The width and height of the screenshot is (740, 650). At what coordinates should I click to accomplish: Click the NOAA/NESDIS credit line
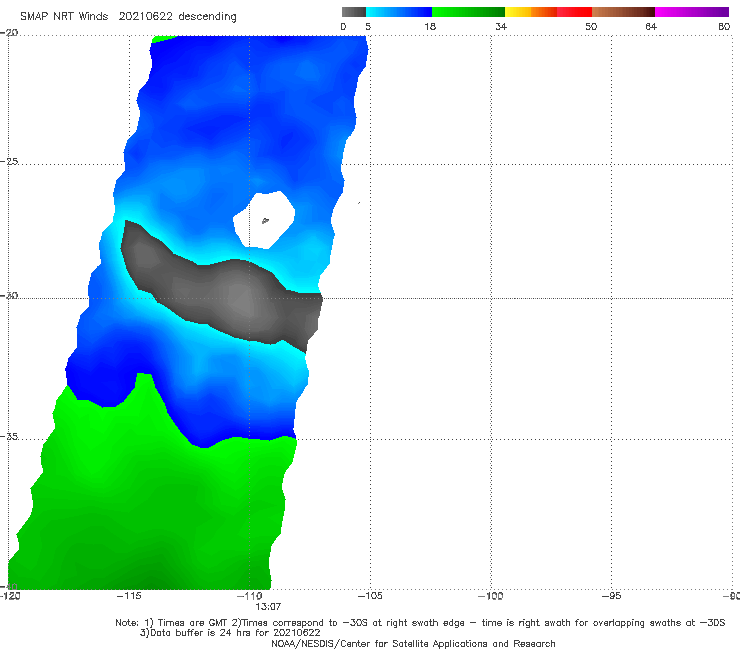[413, 644]
